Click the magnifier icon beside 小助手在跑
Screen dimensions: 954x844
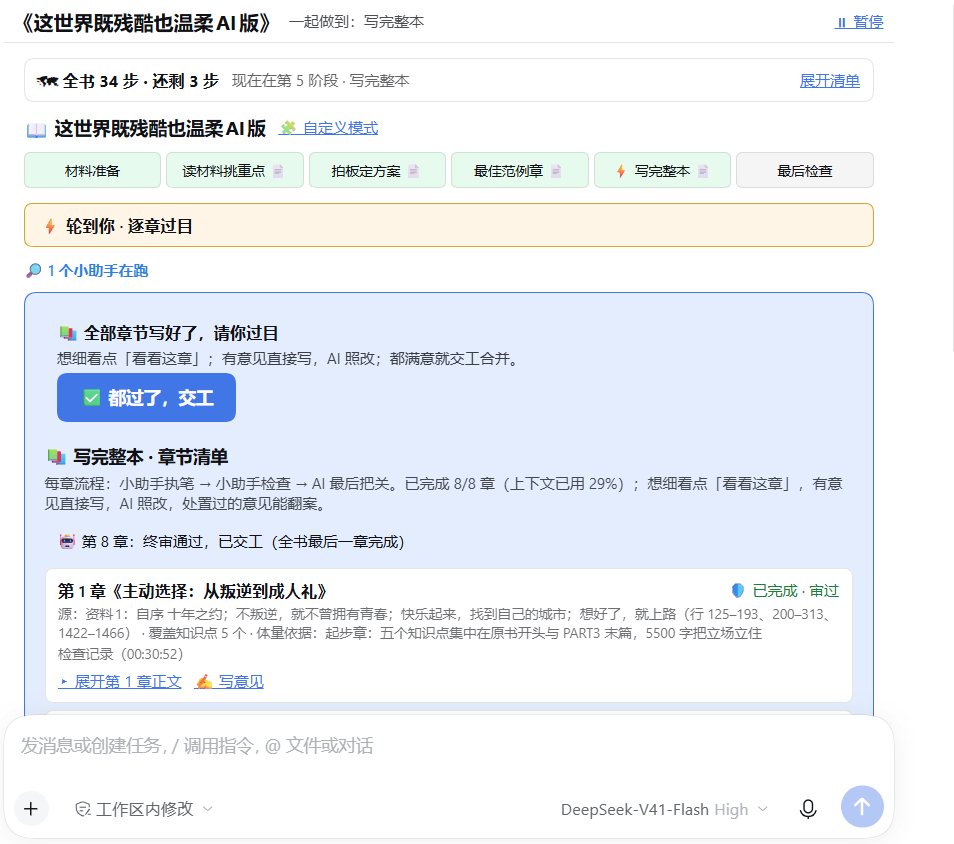tap(33, 270)
